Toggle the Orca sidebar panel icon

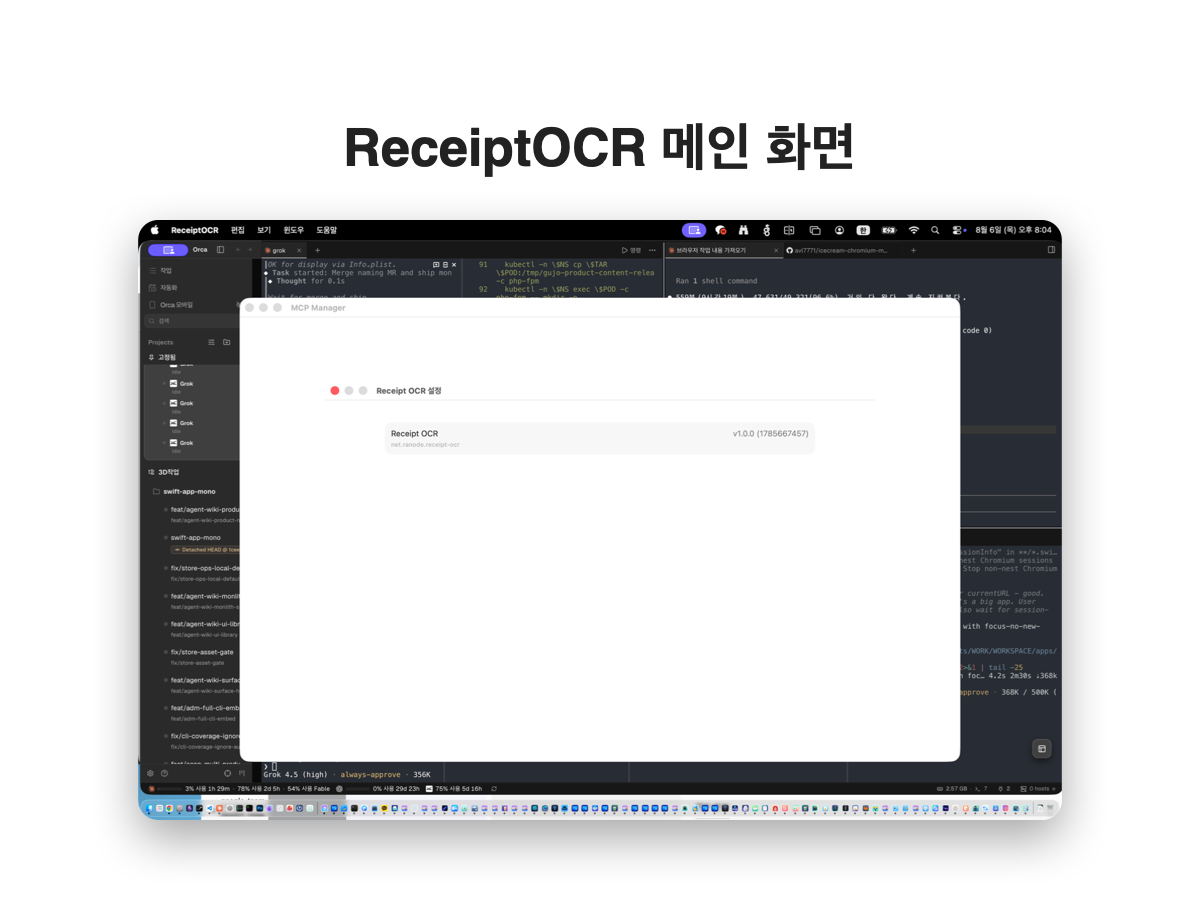(220, 250)
